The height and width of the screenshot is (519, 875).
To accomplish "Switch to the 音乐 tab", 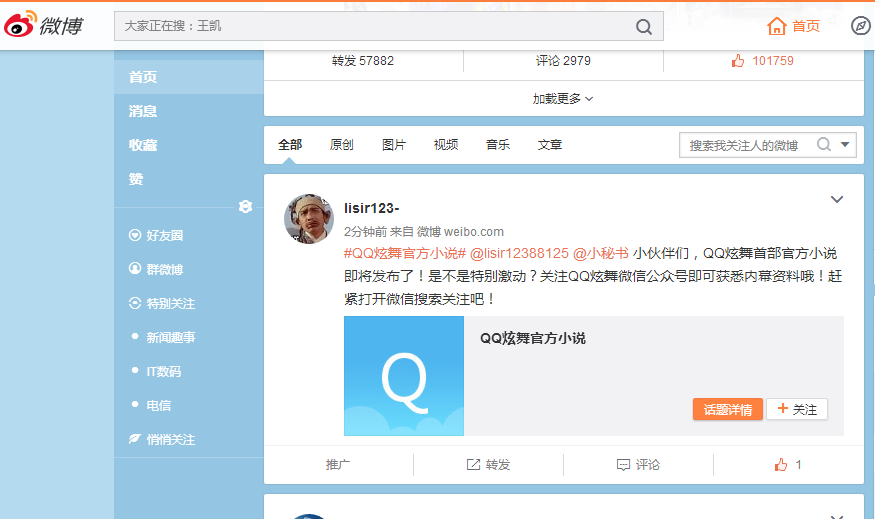I will pyautogui.click(x=498, y=145).
